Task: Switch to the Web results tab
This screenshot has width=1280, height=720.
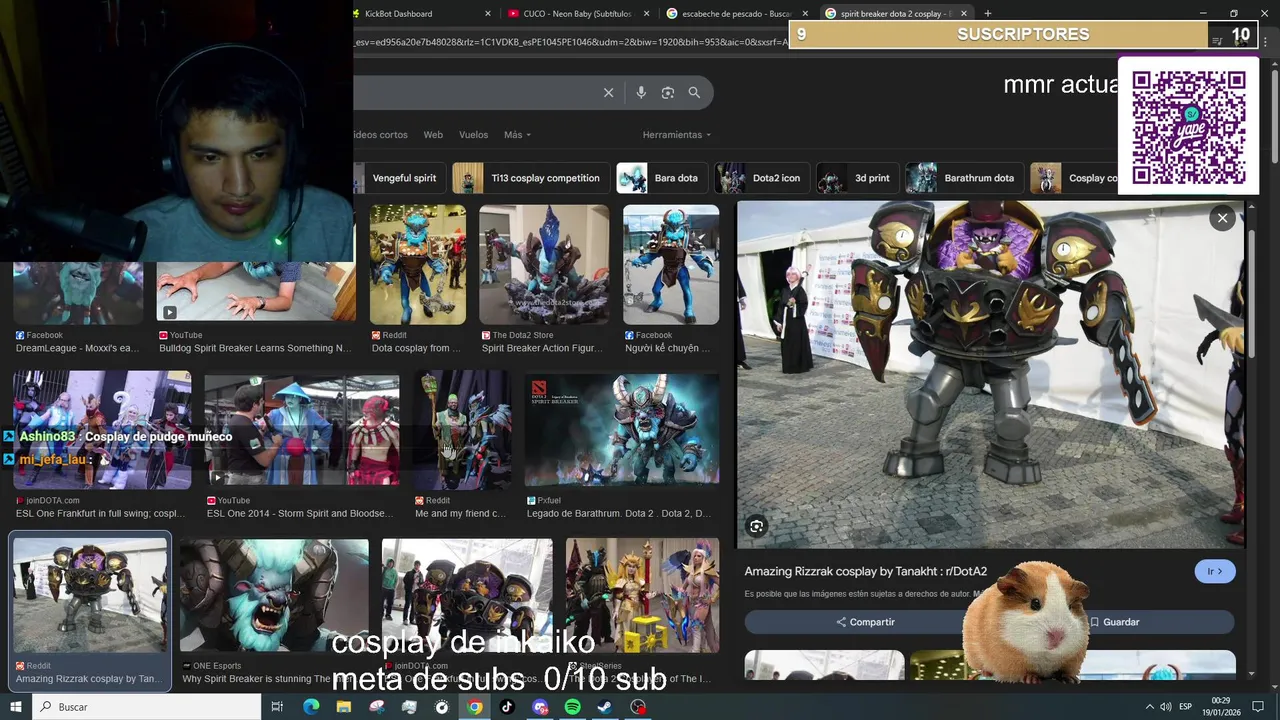Action: click(433, 135)
